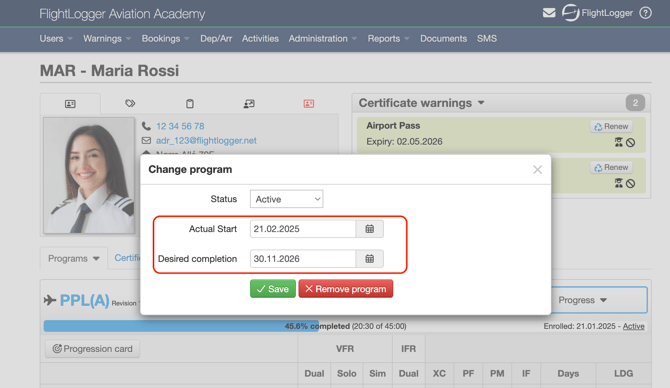Click the FlightLogger logo icon

(570, 12)
